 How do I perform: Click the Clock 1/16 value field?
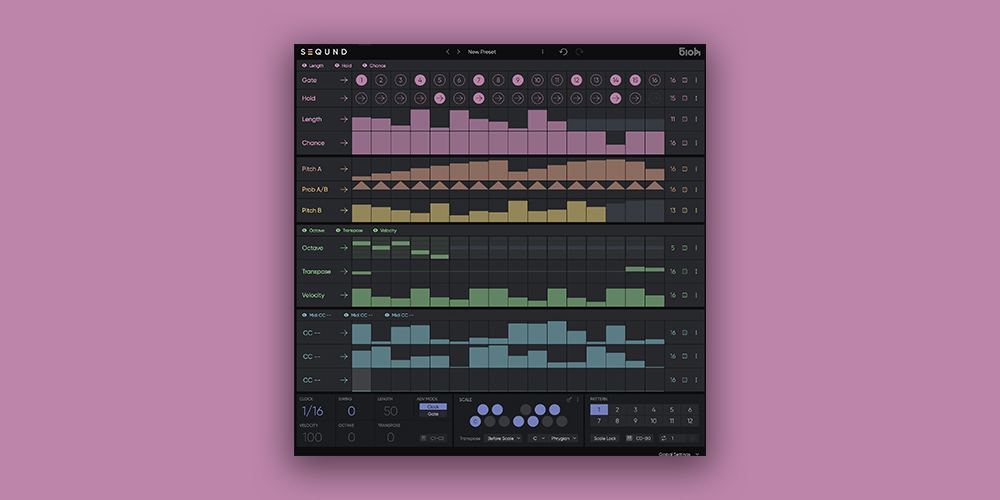point(312,411)
